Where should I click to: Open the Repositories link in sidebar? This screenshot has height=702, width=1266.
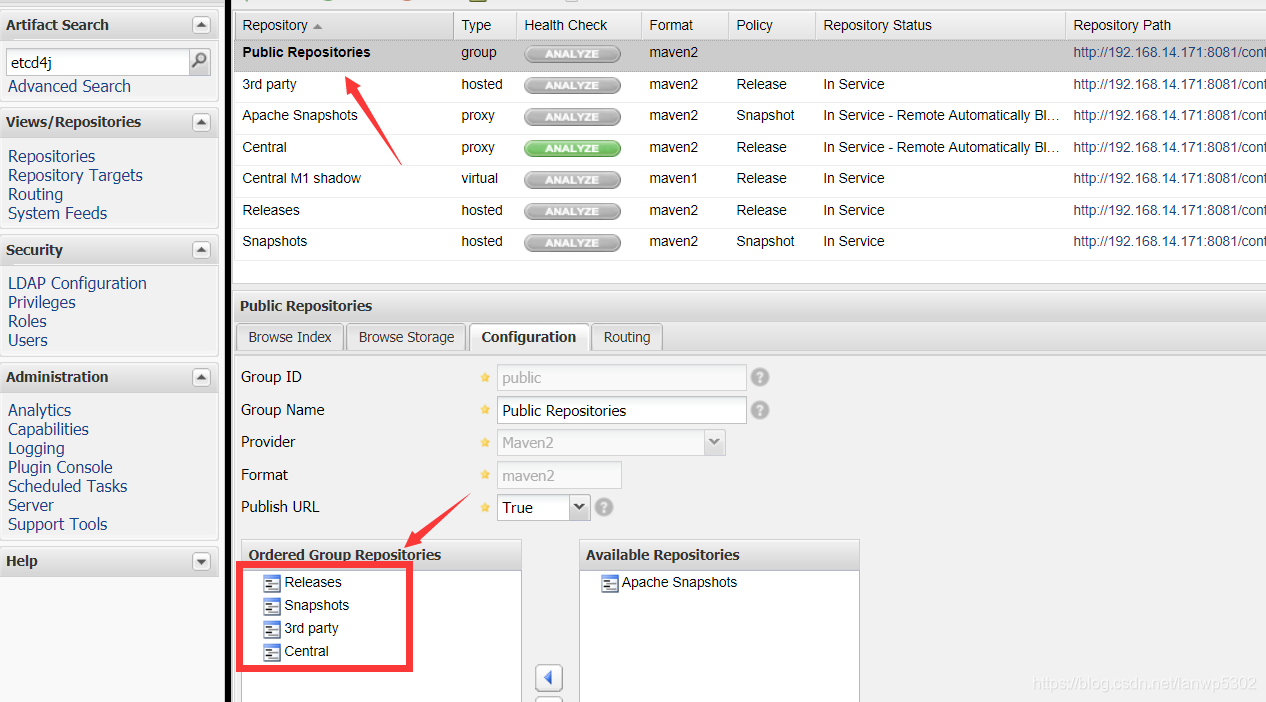[x=52, y=156]
